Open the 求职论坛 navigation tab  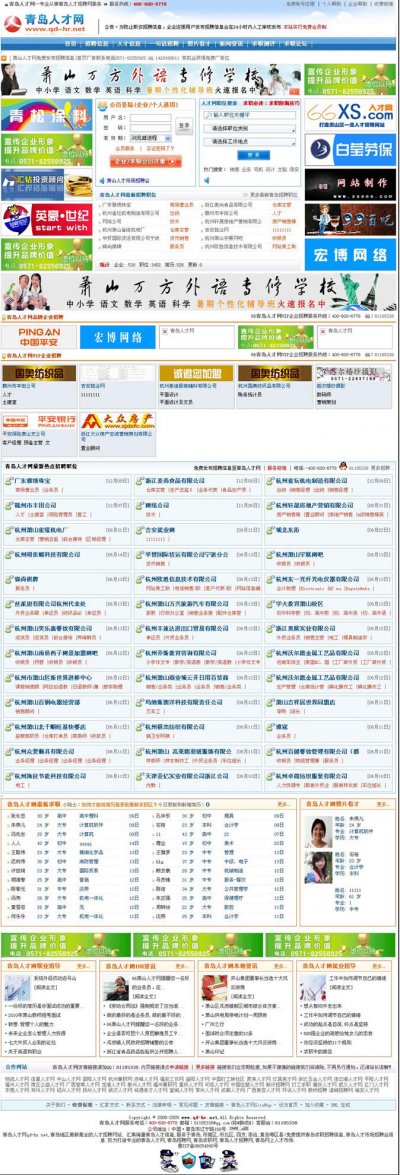(x=295, y=44)
